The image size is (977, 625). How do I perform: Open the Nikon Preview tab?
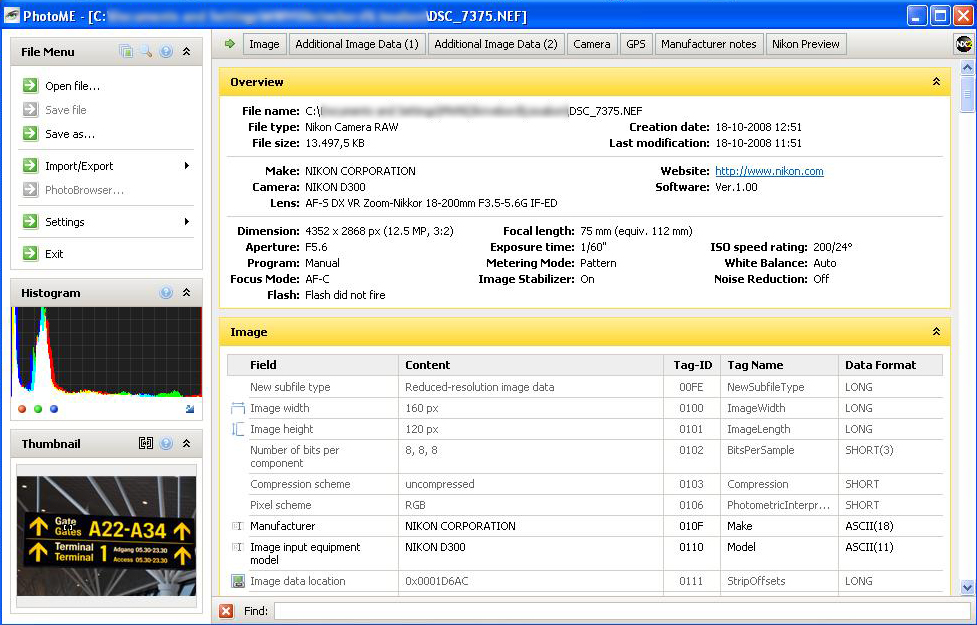(806, 44)
